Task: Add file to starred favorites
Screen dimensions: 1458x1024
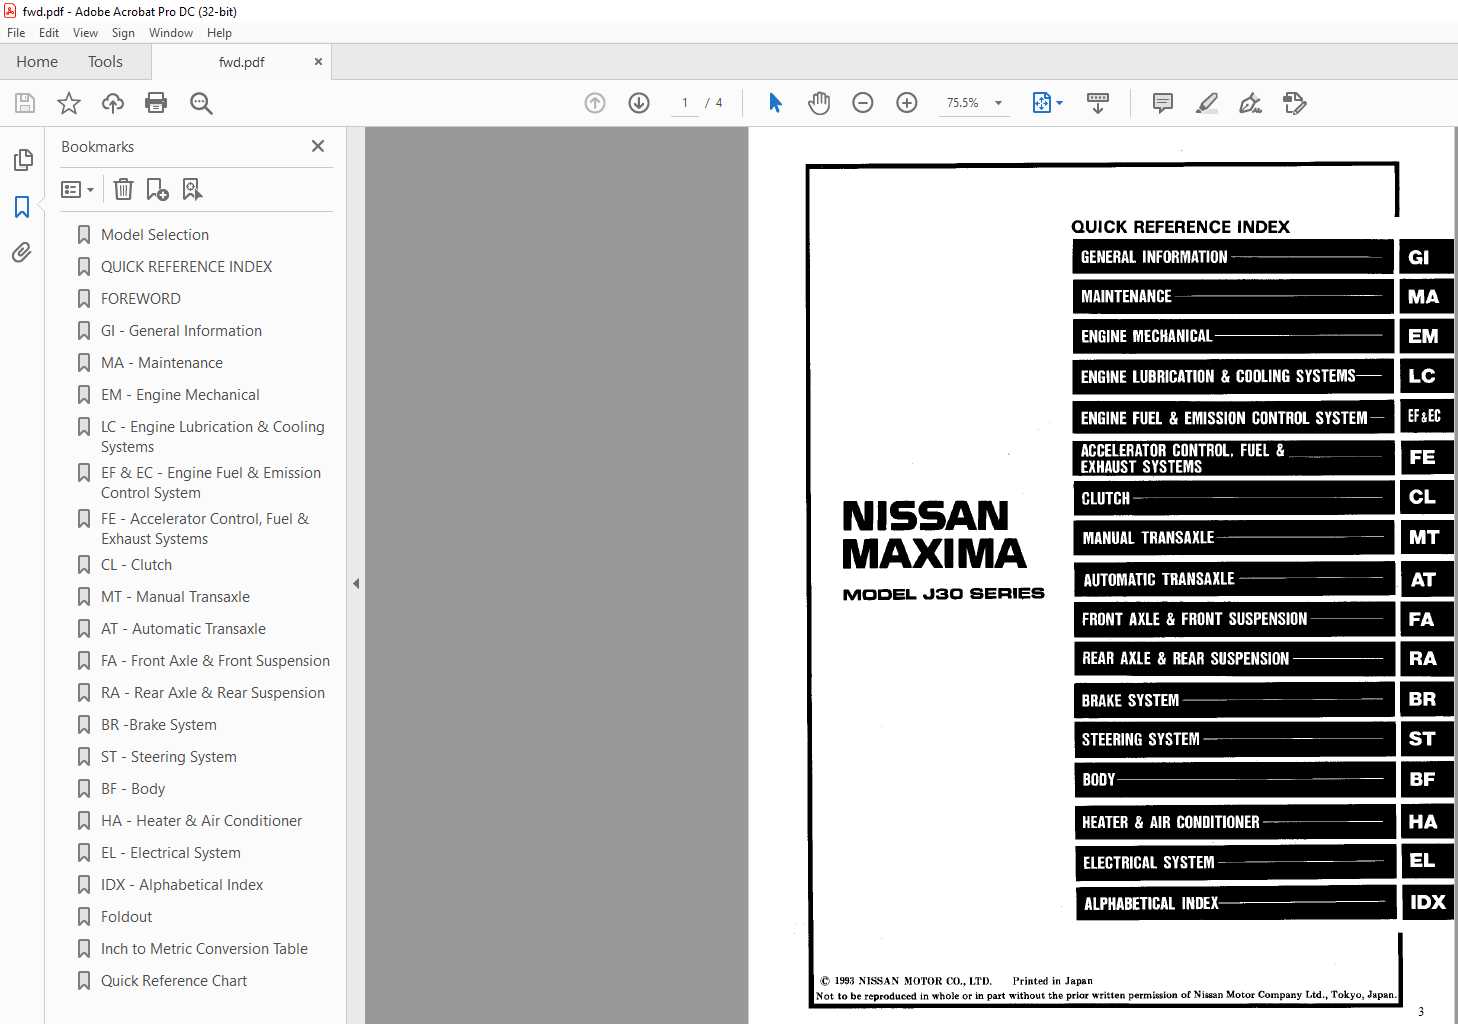Action: click(x=69, y=103)
